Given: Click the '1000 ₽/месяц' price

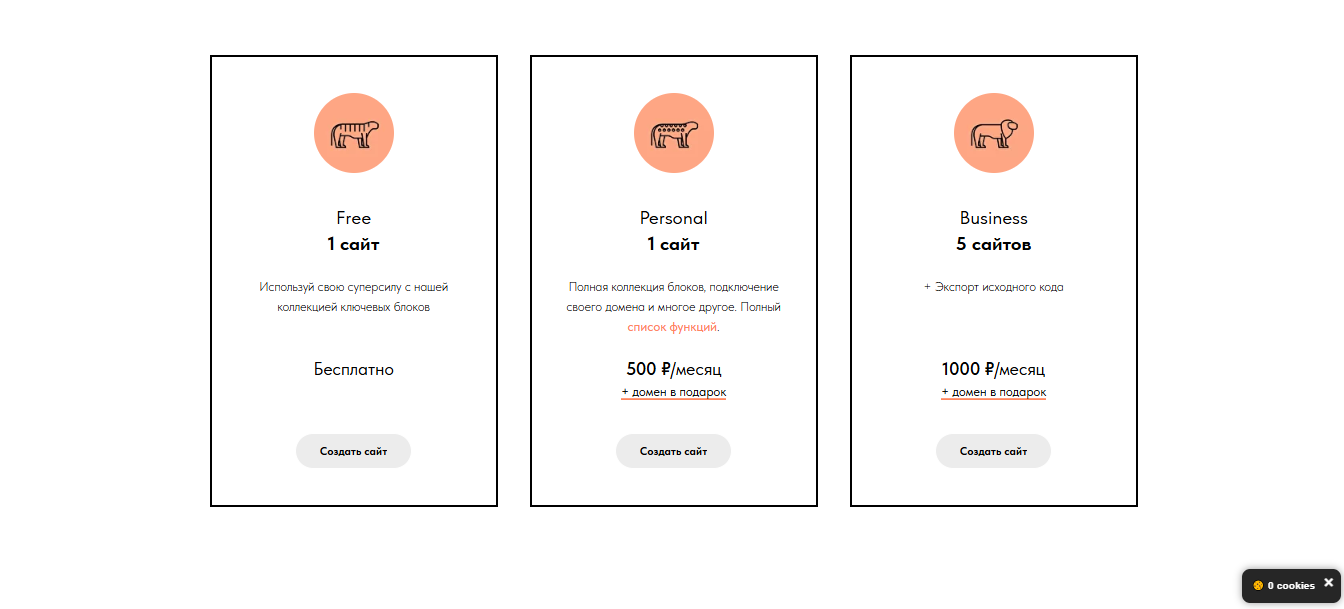Looking at the screenshot, I should [994, 370].
